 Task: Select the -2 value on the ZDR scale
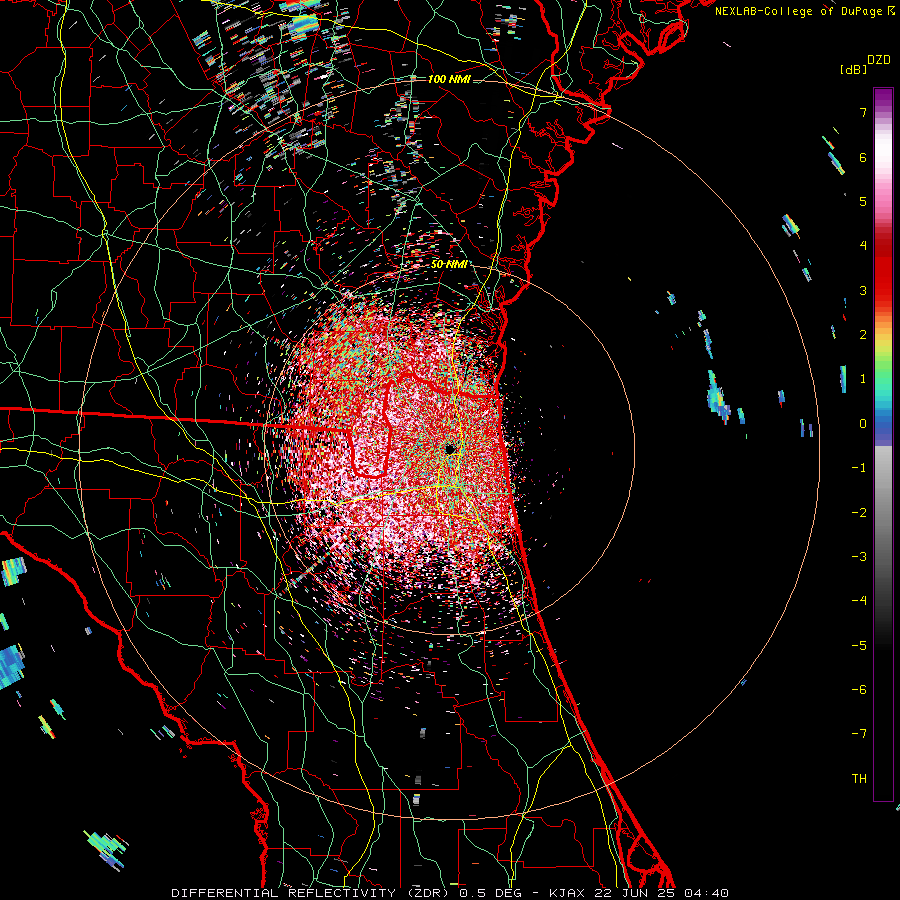tap(859, 513)
